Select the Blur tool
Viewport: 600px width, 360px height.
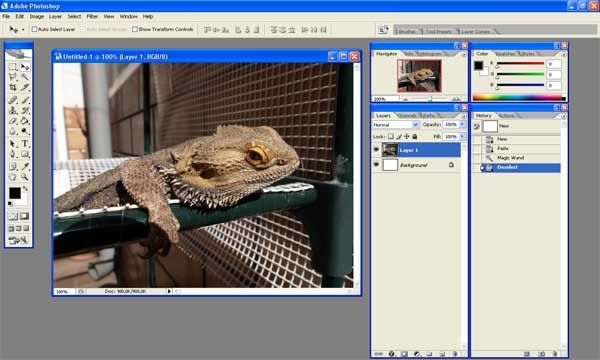[13, 131]
